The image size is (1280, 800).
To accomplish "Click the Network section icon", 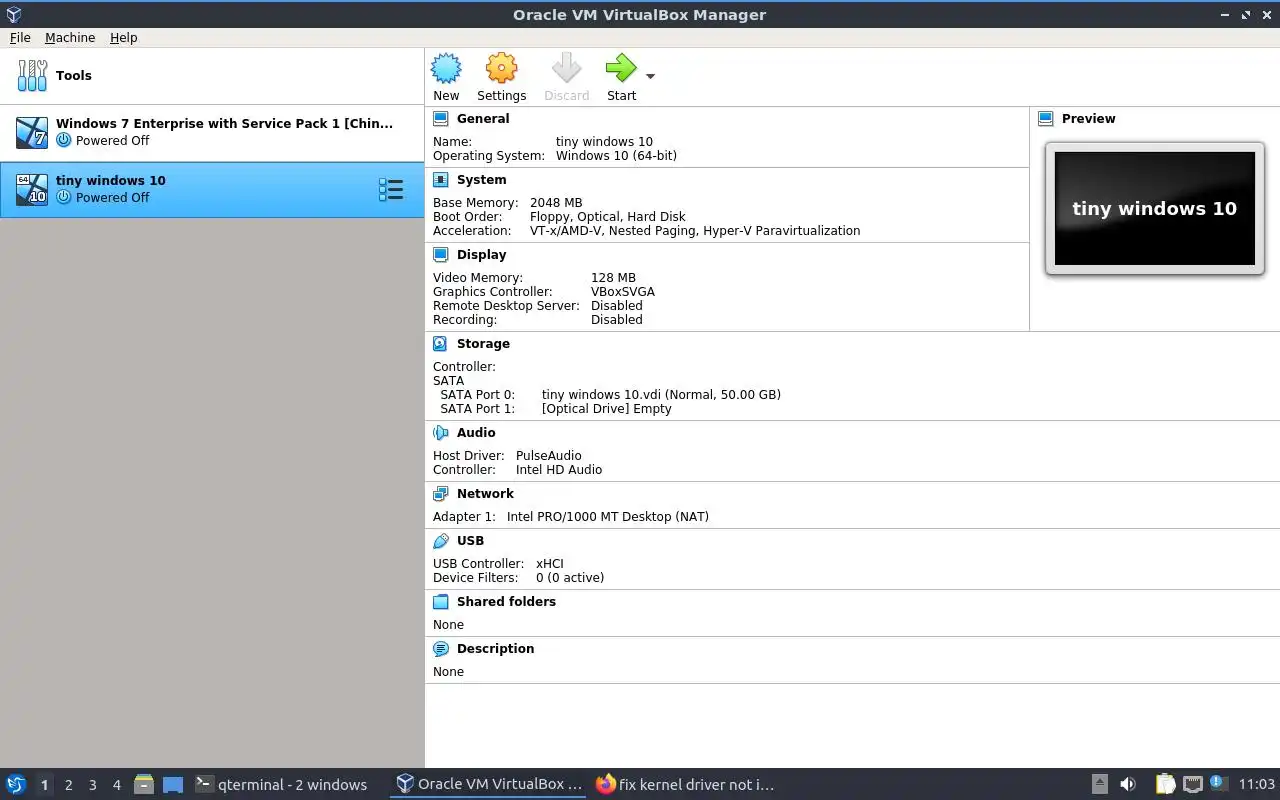I will pos(441,494).
